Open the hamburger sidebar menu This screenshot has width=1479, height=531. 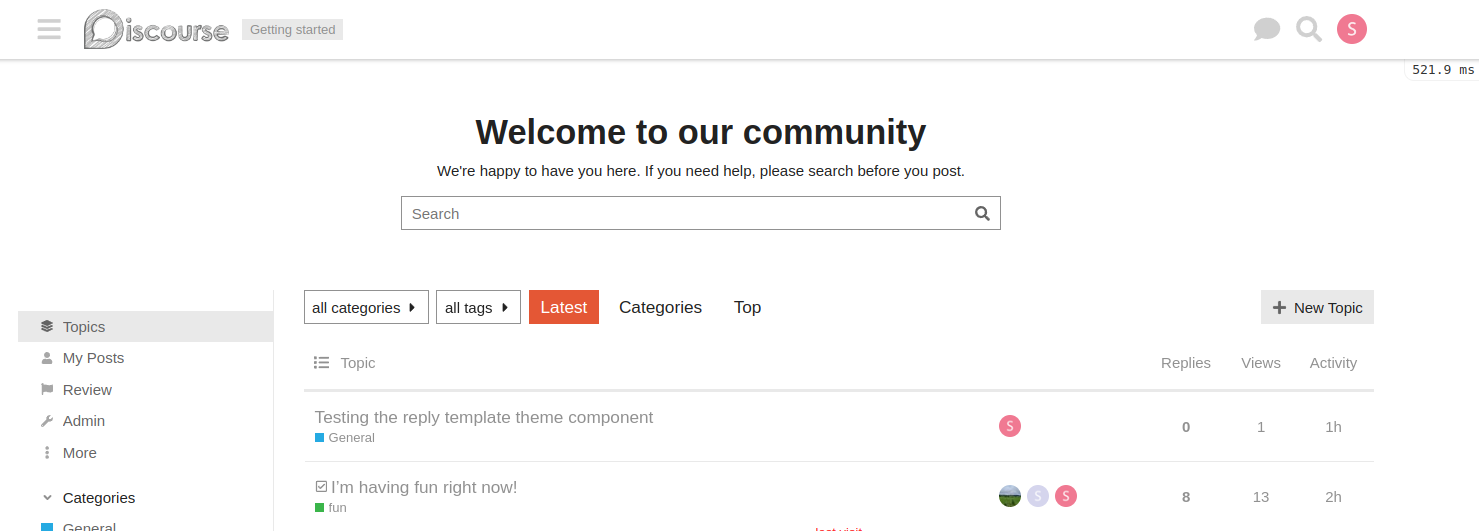(x=49, y=29)
